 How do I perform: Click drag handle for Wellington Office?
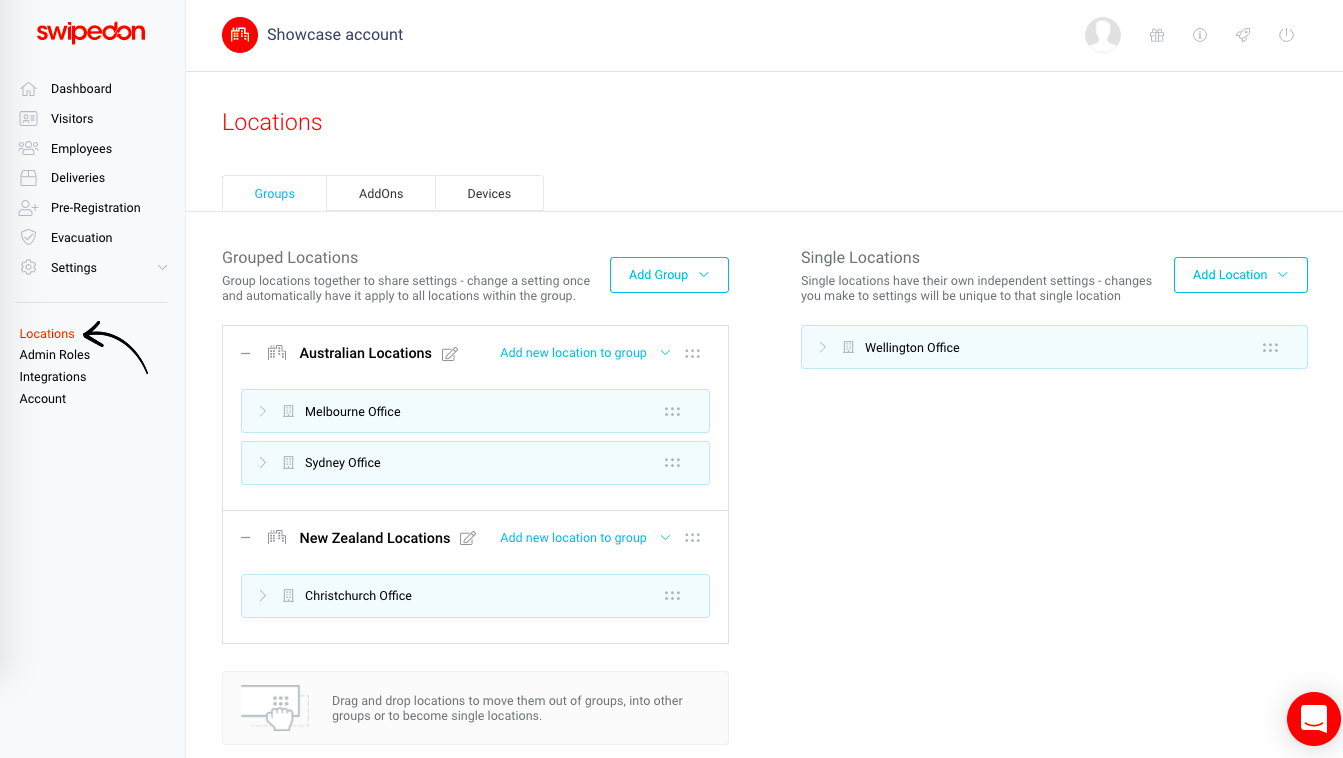[x=1271, y=347]
